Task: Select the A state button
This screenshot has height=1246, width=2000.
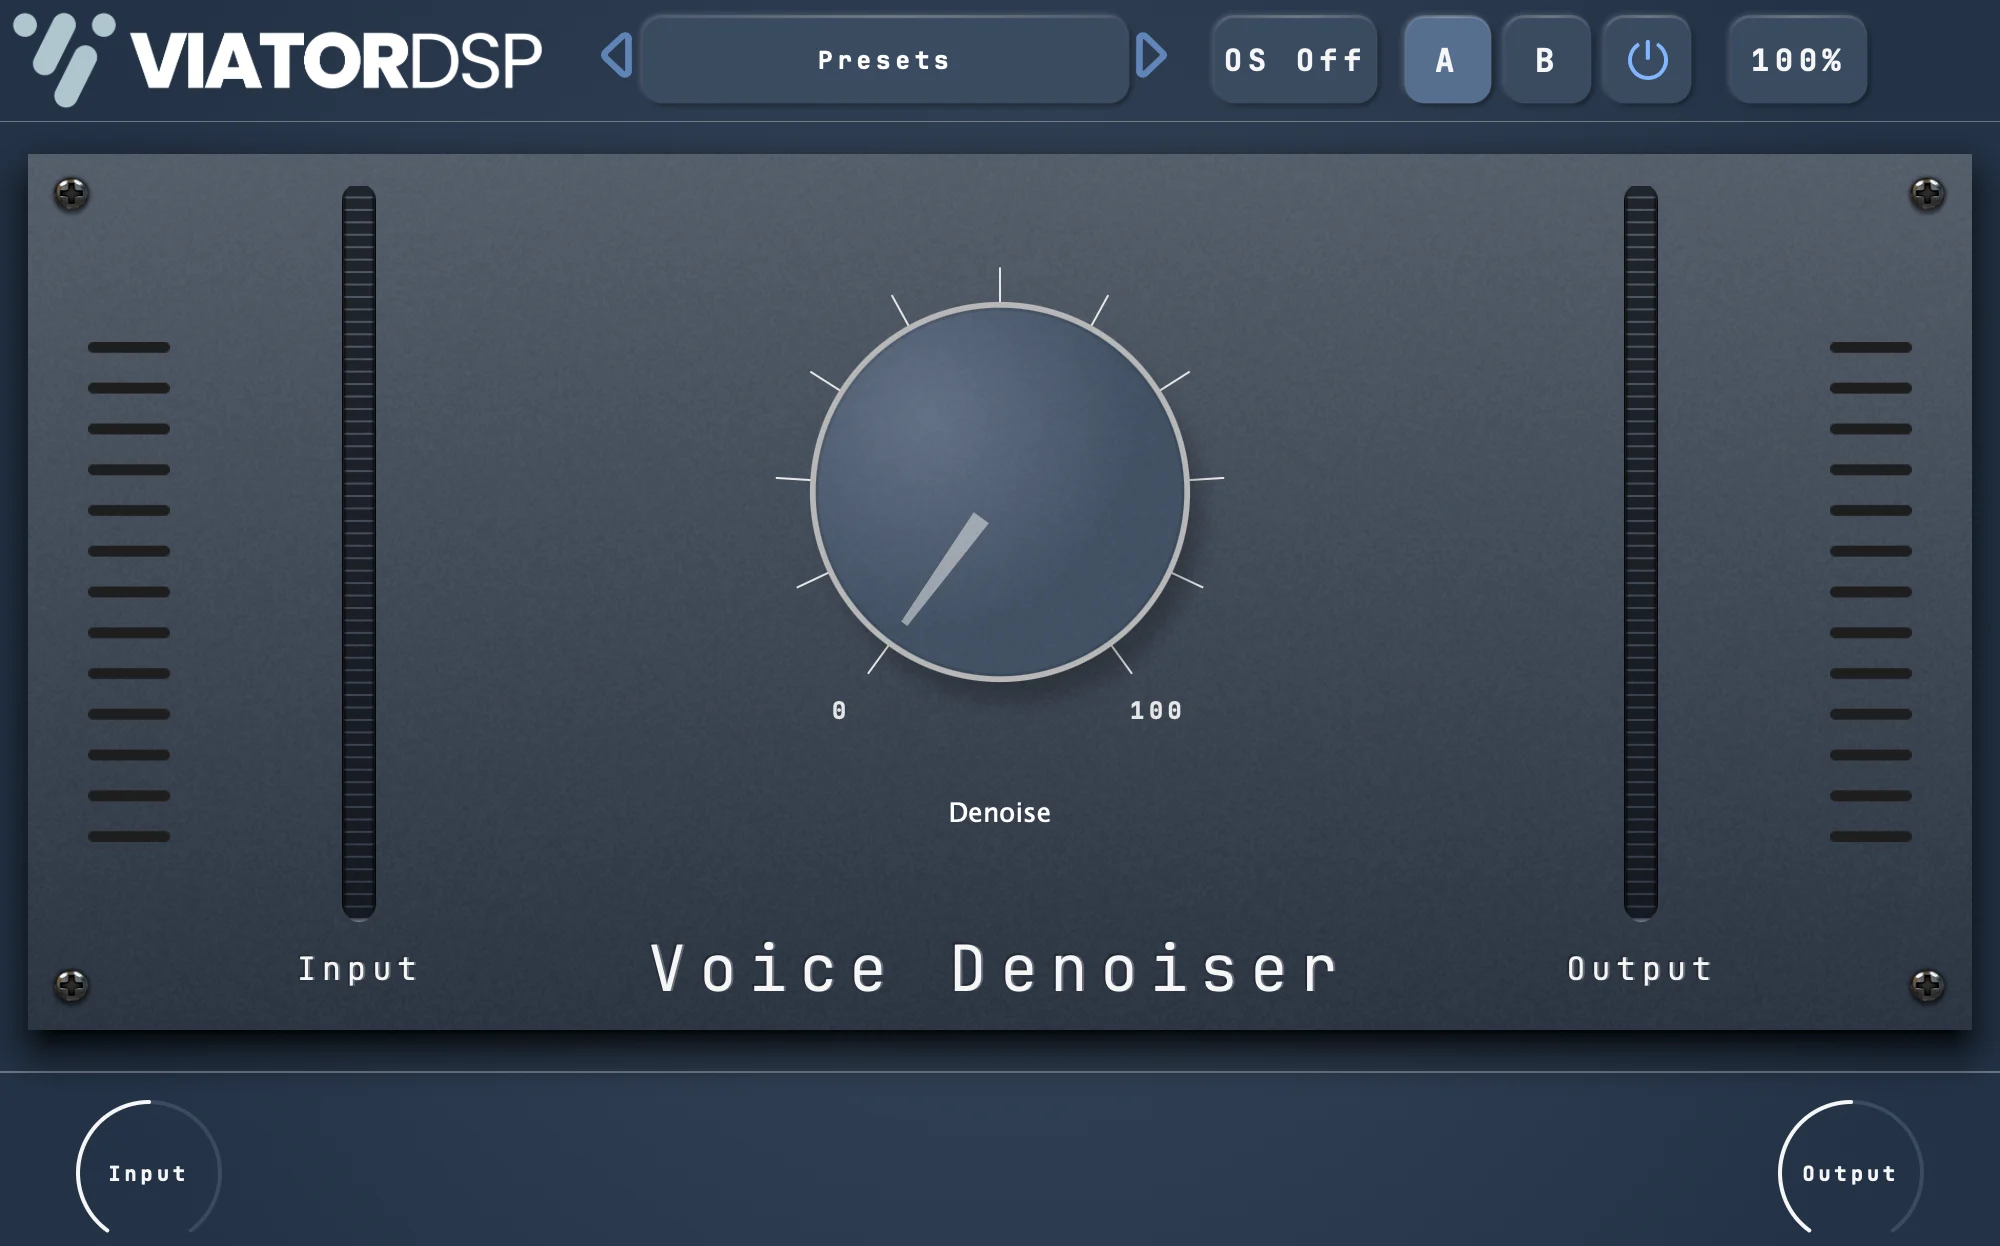Action: [x=1446, y=60]
